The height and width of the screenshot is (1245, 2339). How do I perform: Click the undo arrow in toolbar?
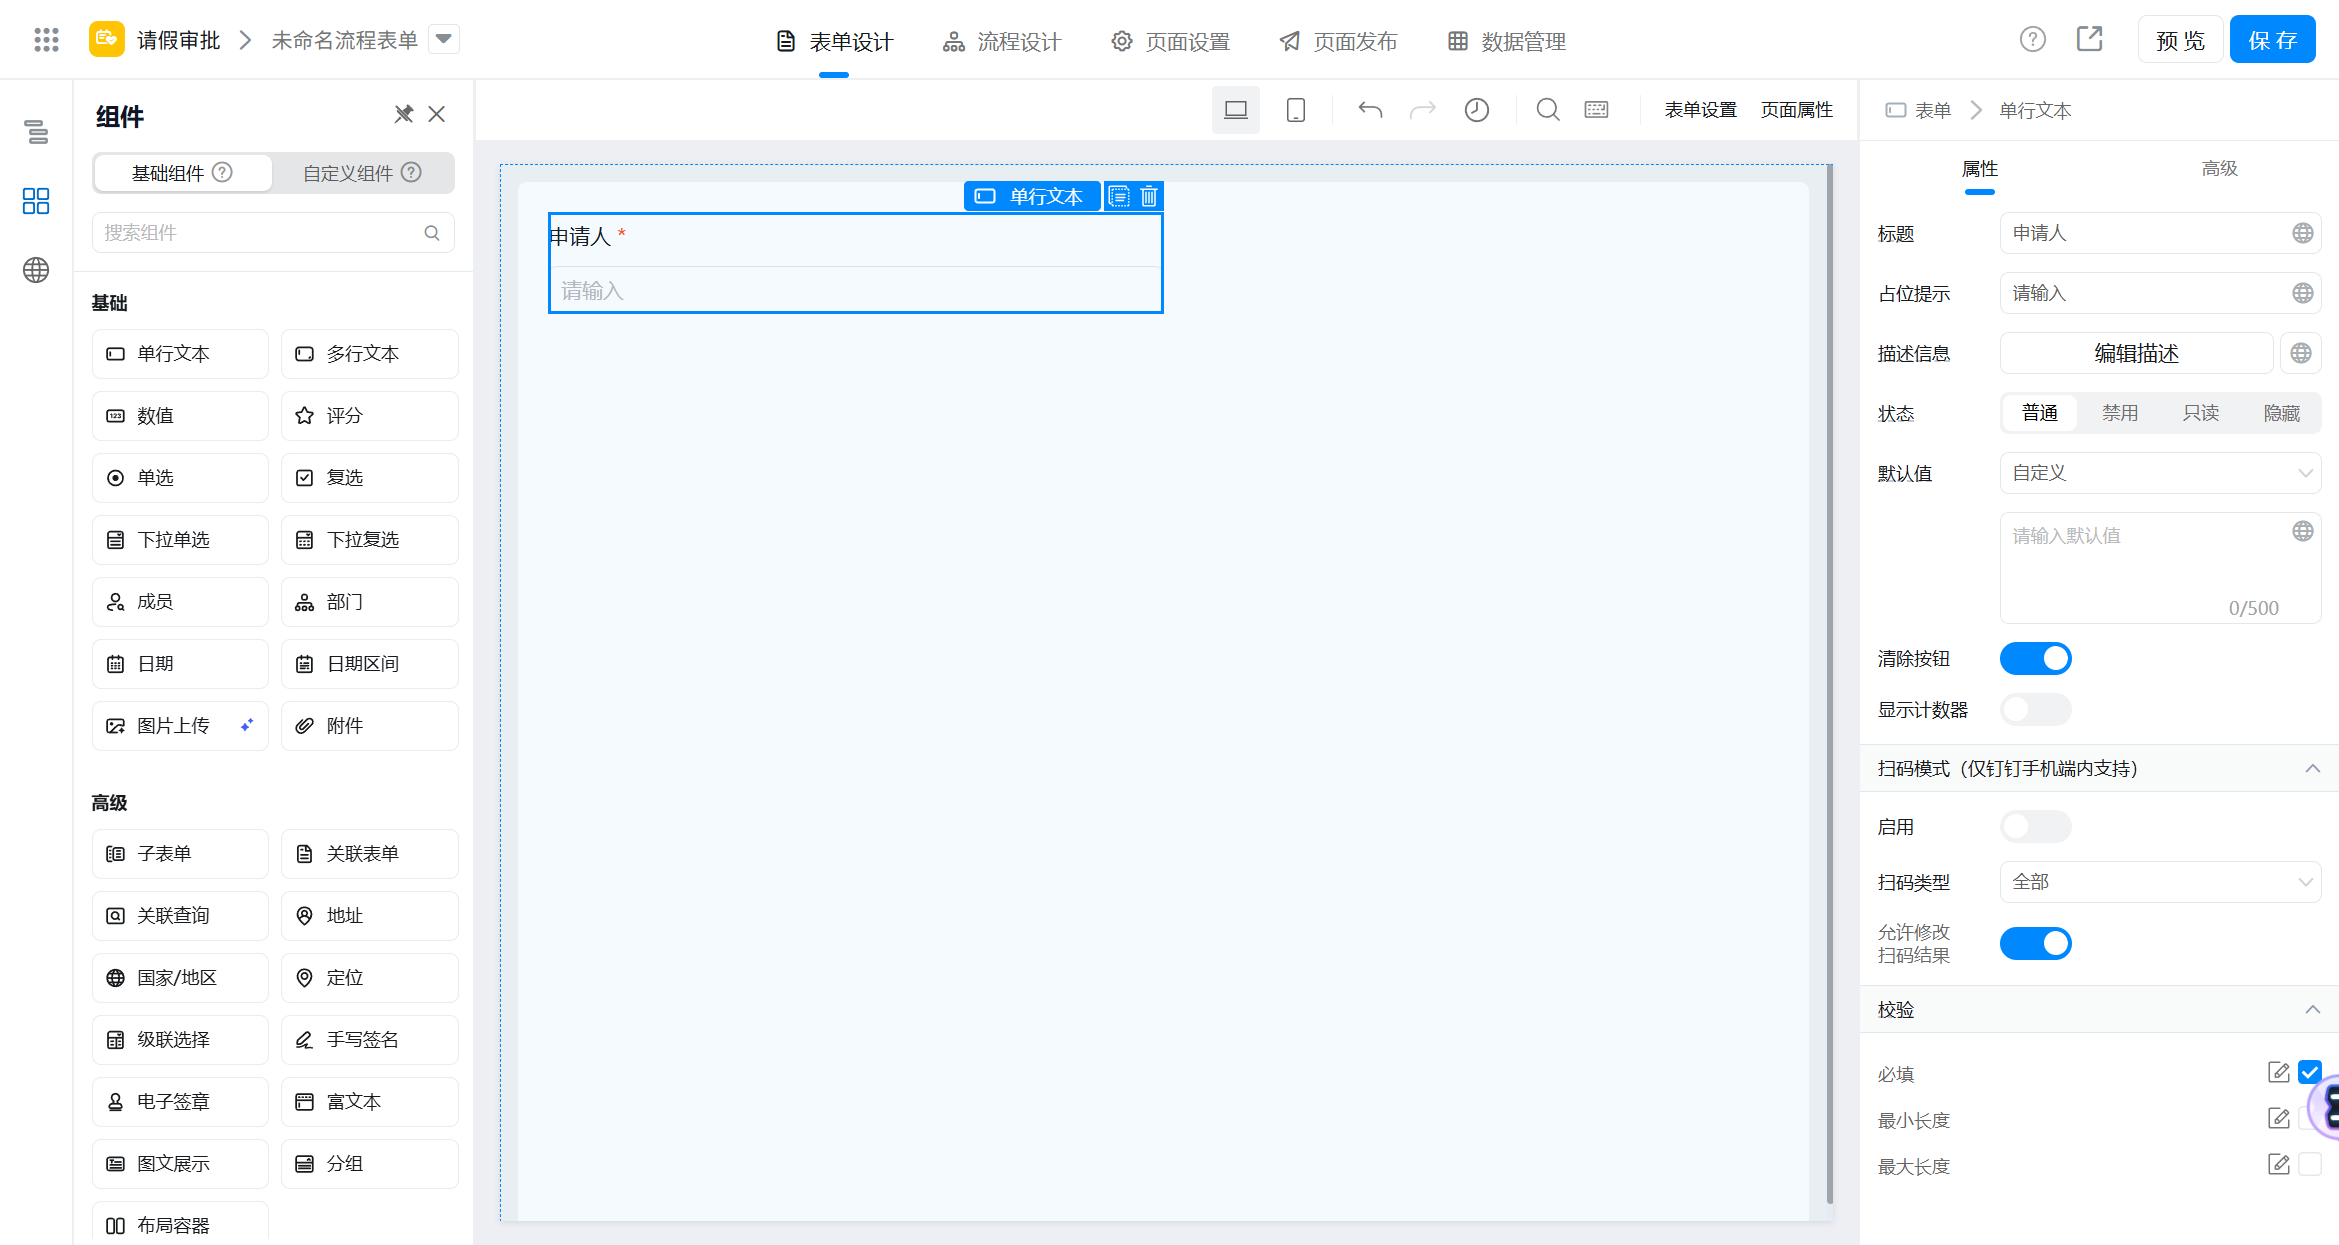(x=1370, y=110)
